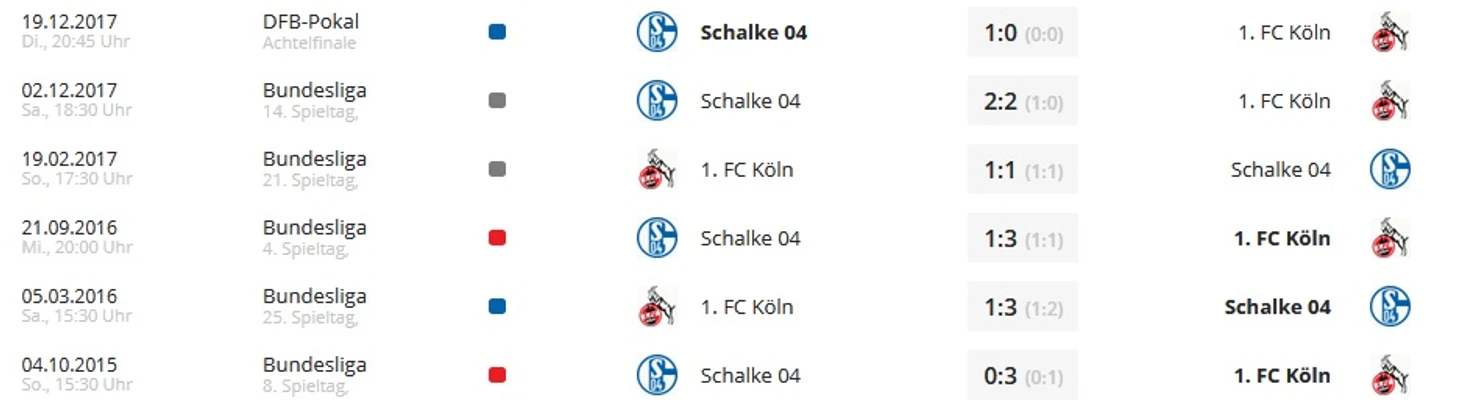Click Schalke 04 away logo in 19.02.2017 row
This screenshot has height=406, width=1460.
1390,169
